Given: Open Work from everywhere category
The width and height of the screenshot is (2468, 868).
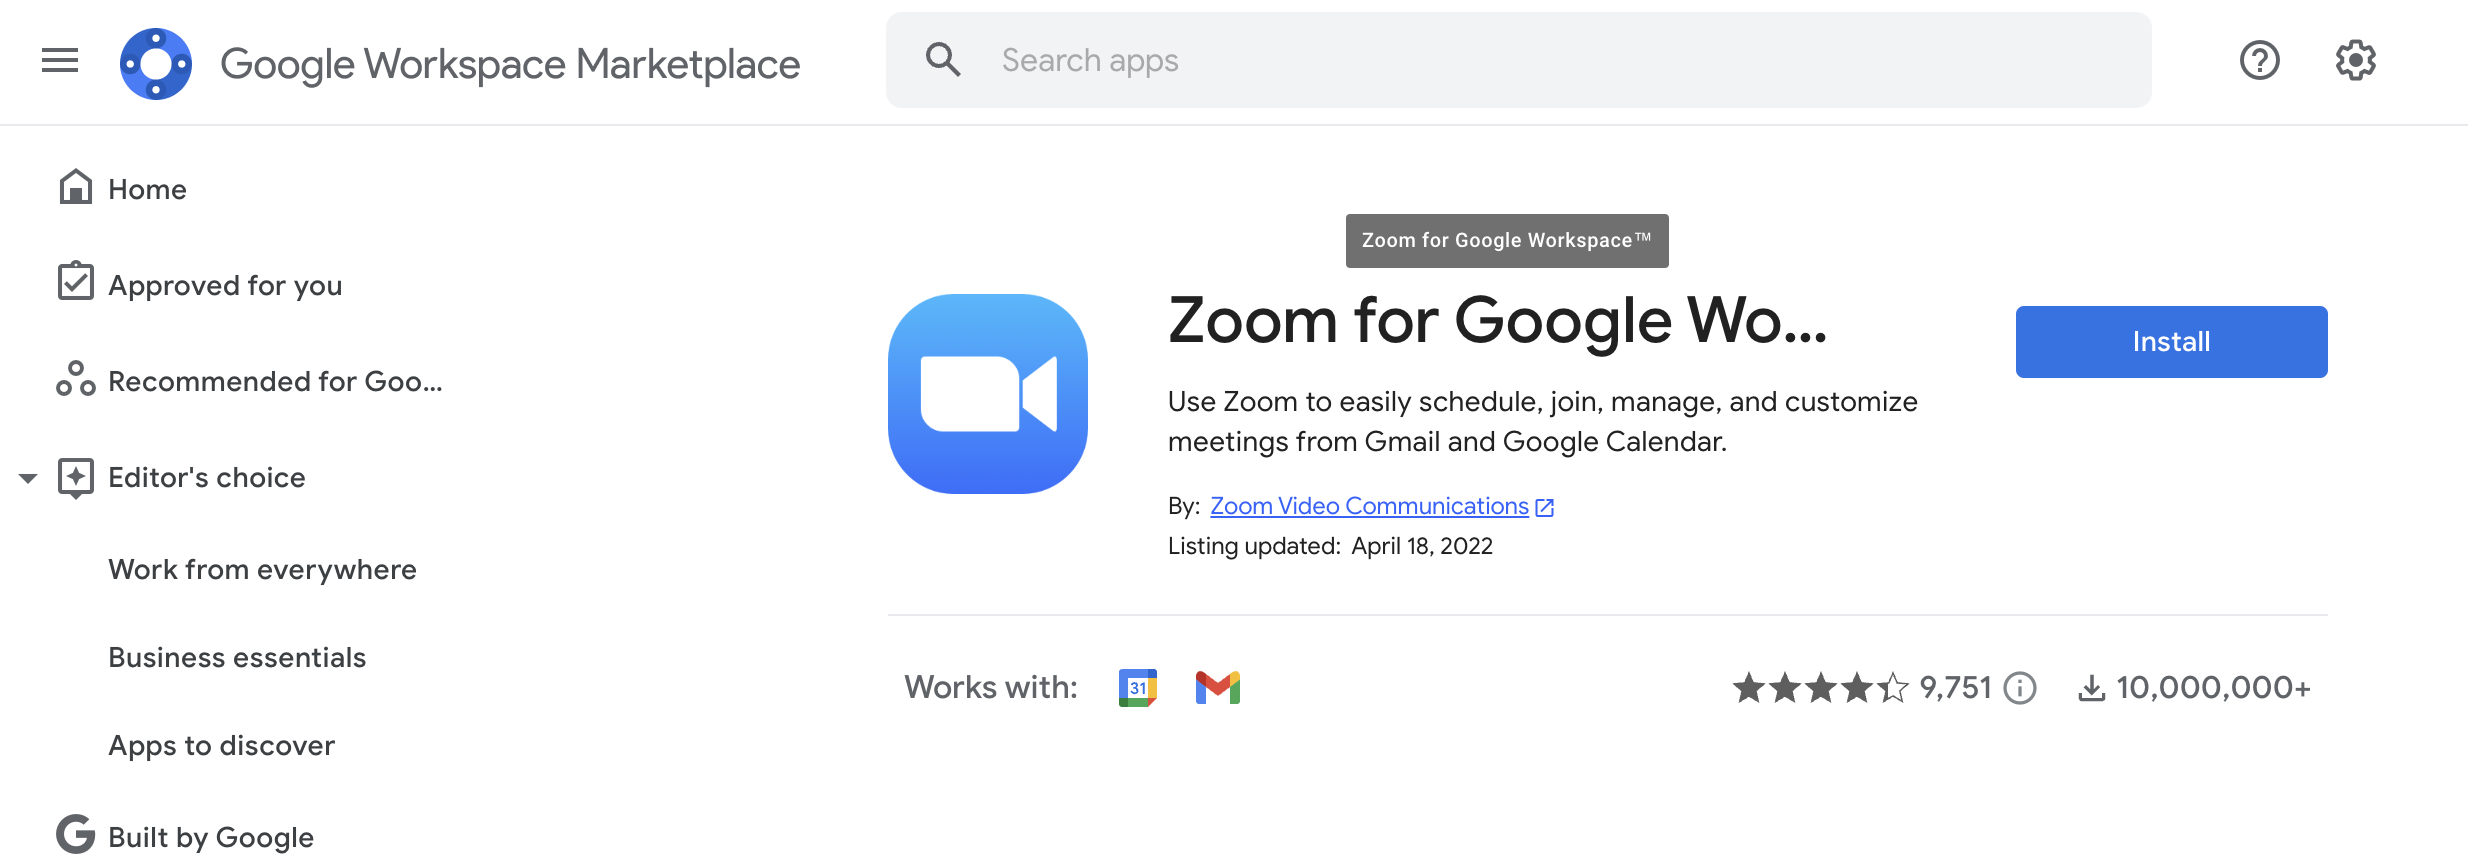Looking at the screenshot, I should [x=262, y=569].
